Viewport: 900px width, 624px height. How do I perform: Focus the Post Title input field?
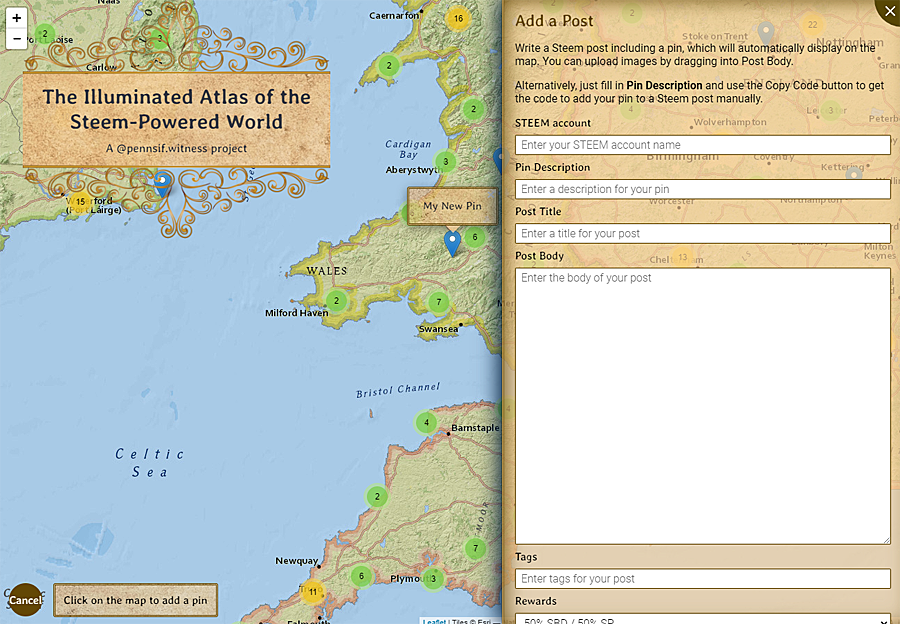(x=703, y=233)
